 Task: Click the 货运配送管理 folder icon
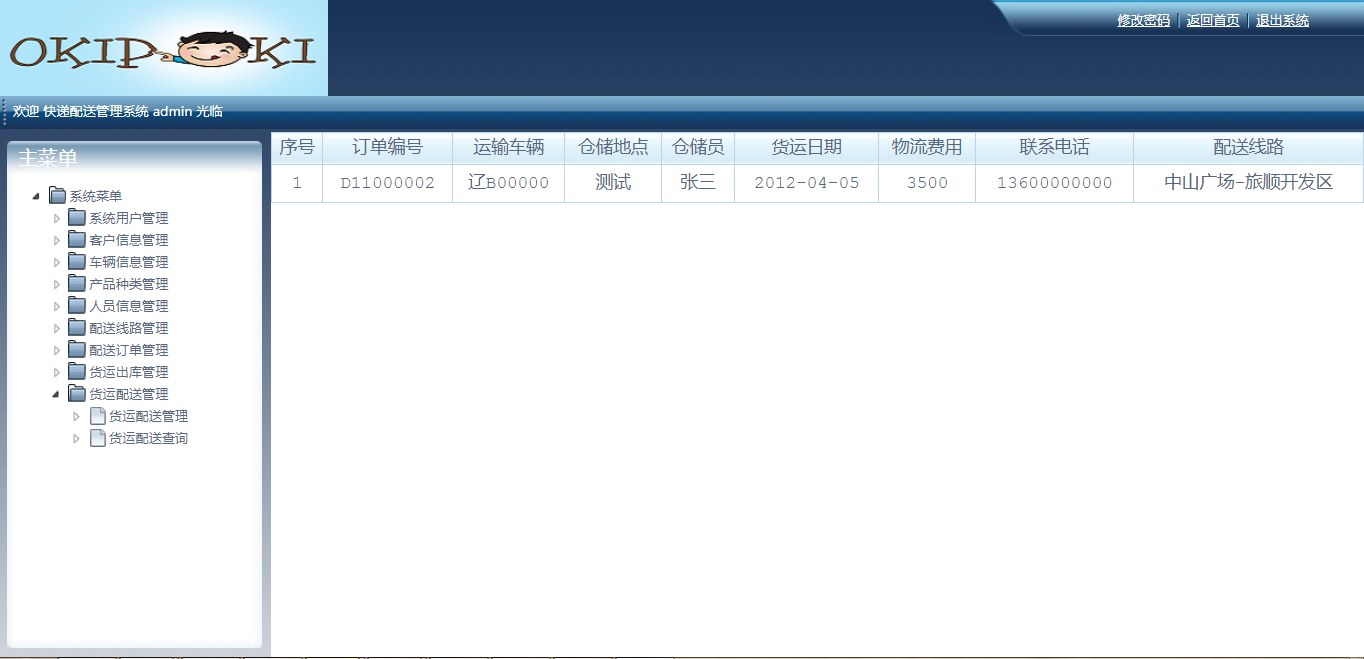[77, 394]
